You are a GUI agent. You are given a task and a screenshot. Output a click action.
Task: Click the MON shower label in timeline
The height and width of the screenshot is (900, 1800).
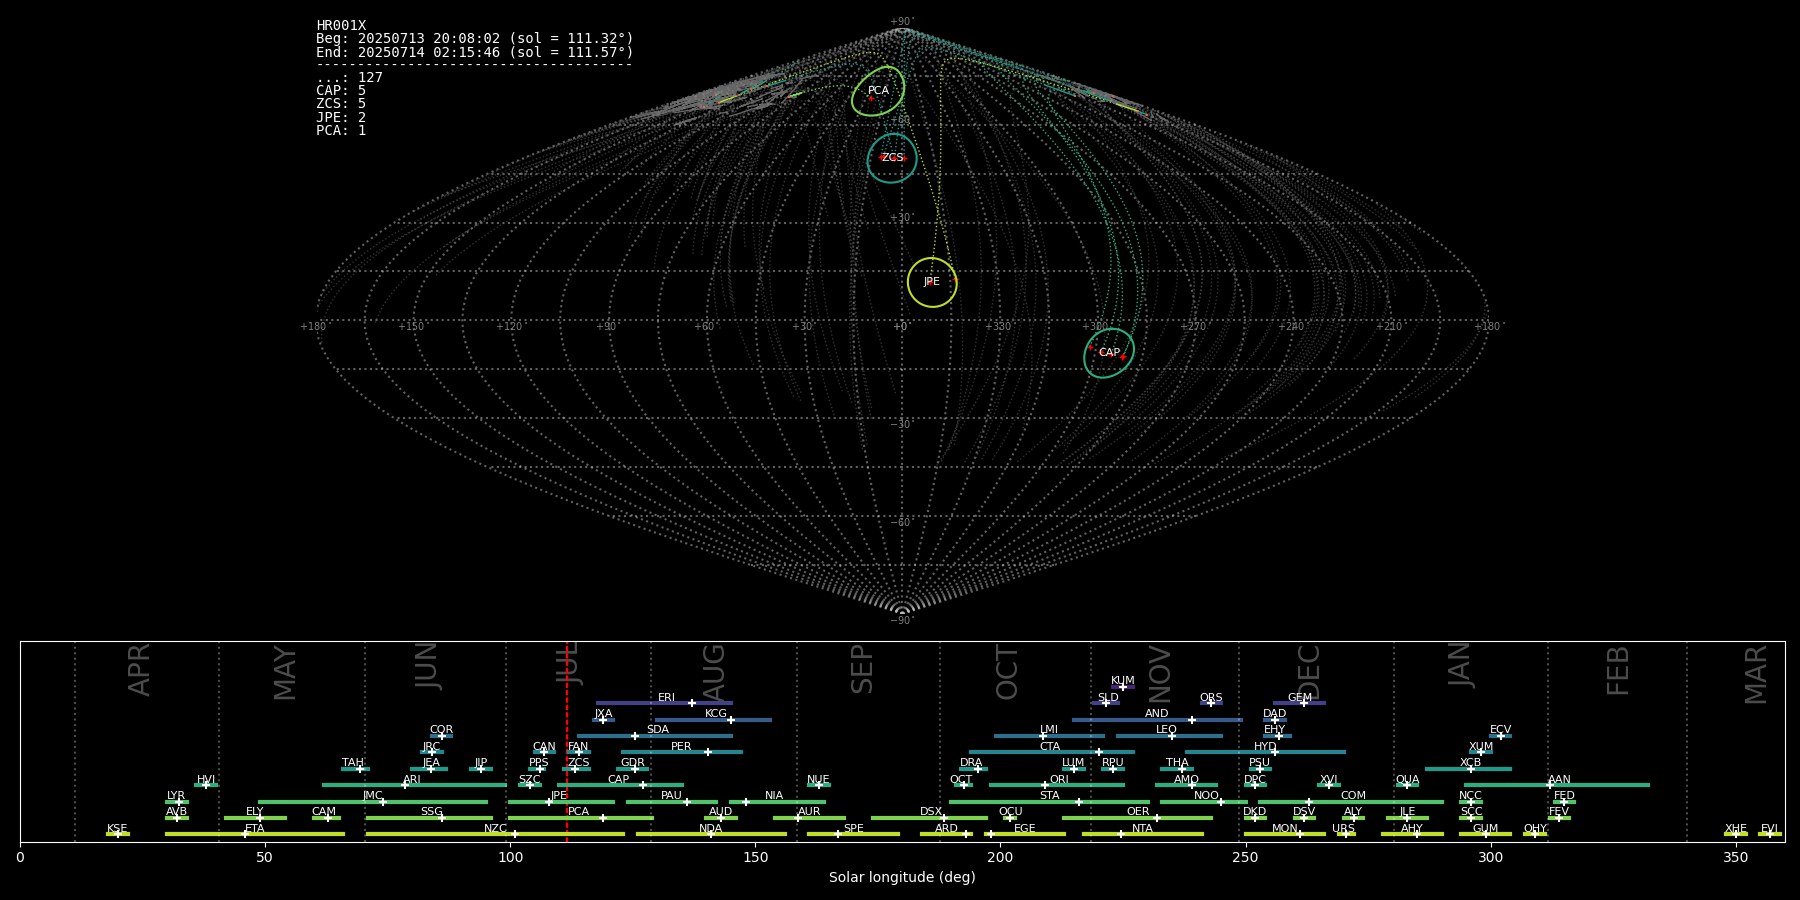[x=1285, y=829]
